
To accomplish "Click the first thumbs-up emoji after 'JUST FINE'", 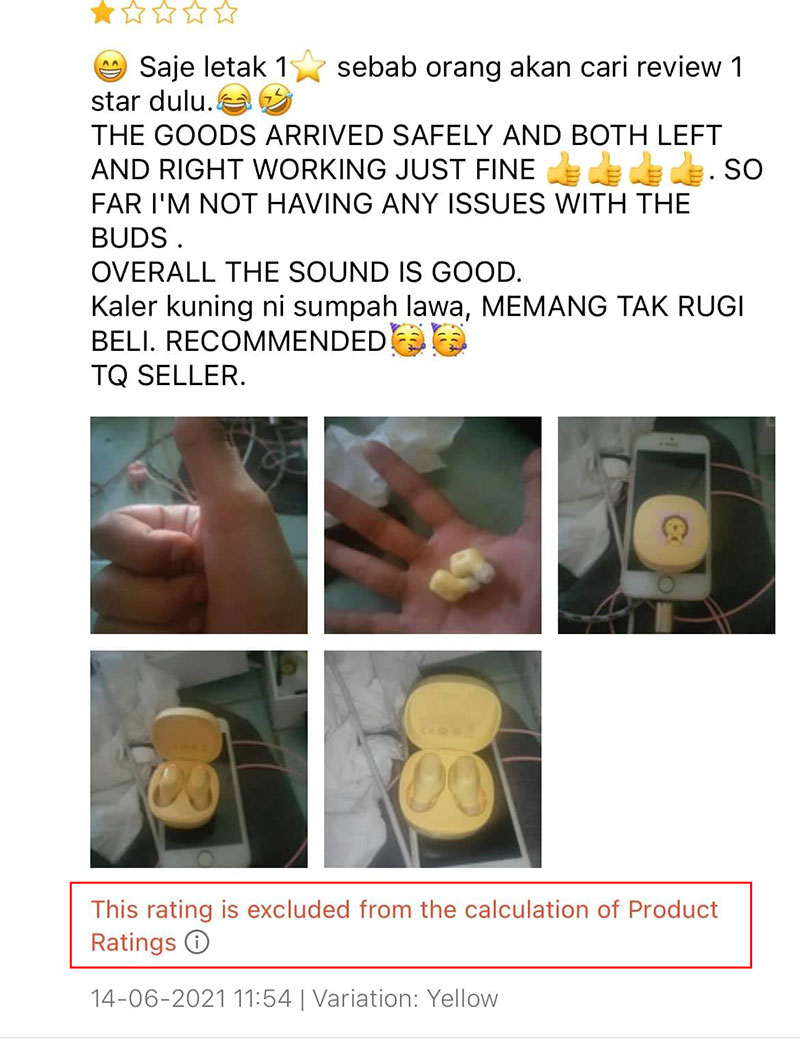I will pyautogui.click(x=565, y=170).
